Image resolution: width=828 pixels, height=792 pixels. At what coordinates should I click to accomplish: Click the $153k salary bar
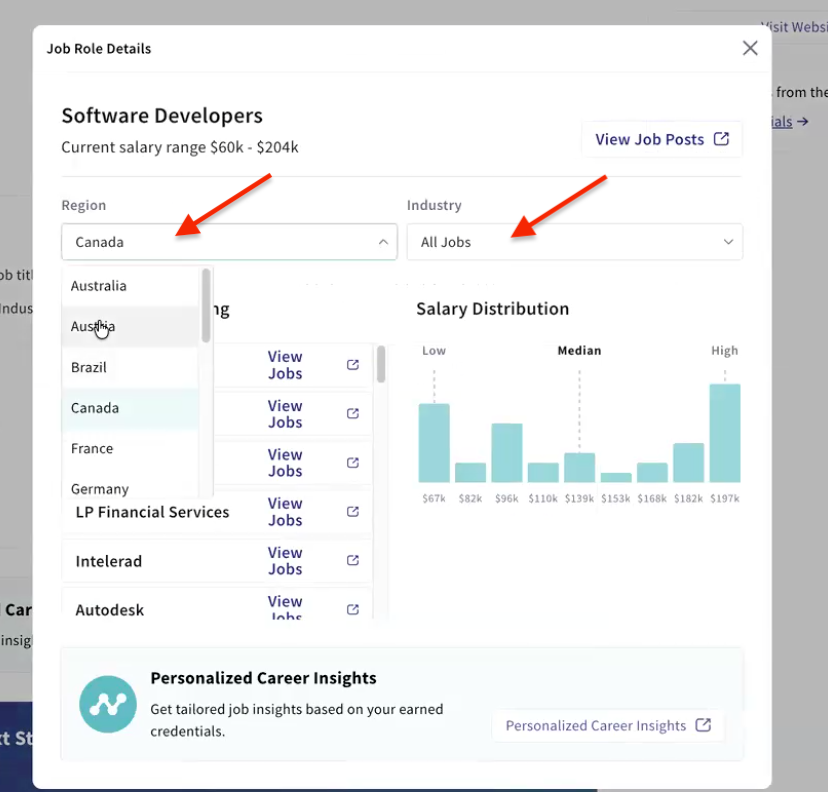[616, 477]
